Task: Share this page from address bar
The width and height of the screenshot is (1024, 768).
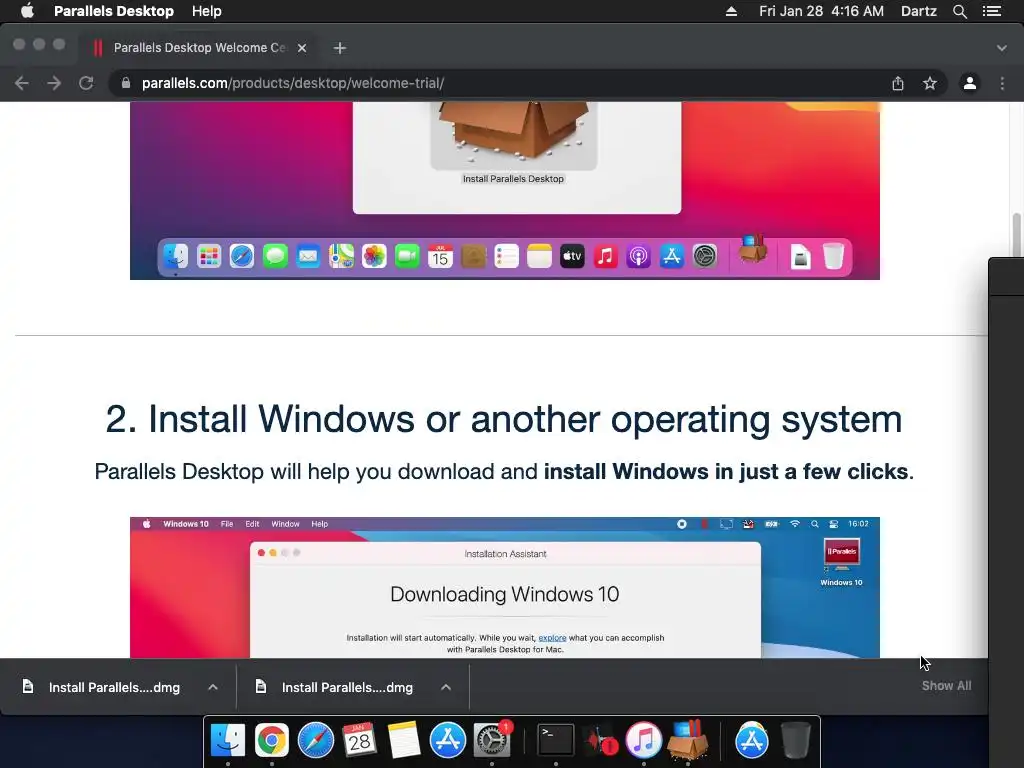Action: pyautogui.click(x=898, y=83)
